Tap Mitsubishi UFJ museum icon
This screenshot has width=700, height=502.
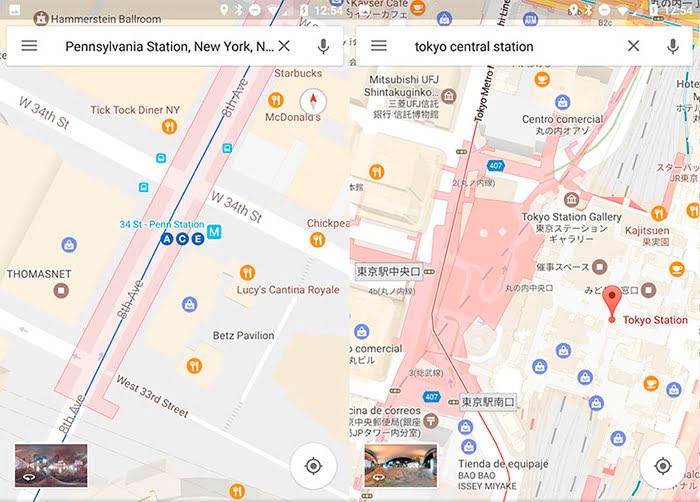(x=449, y=96)
